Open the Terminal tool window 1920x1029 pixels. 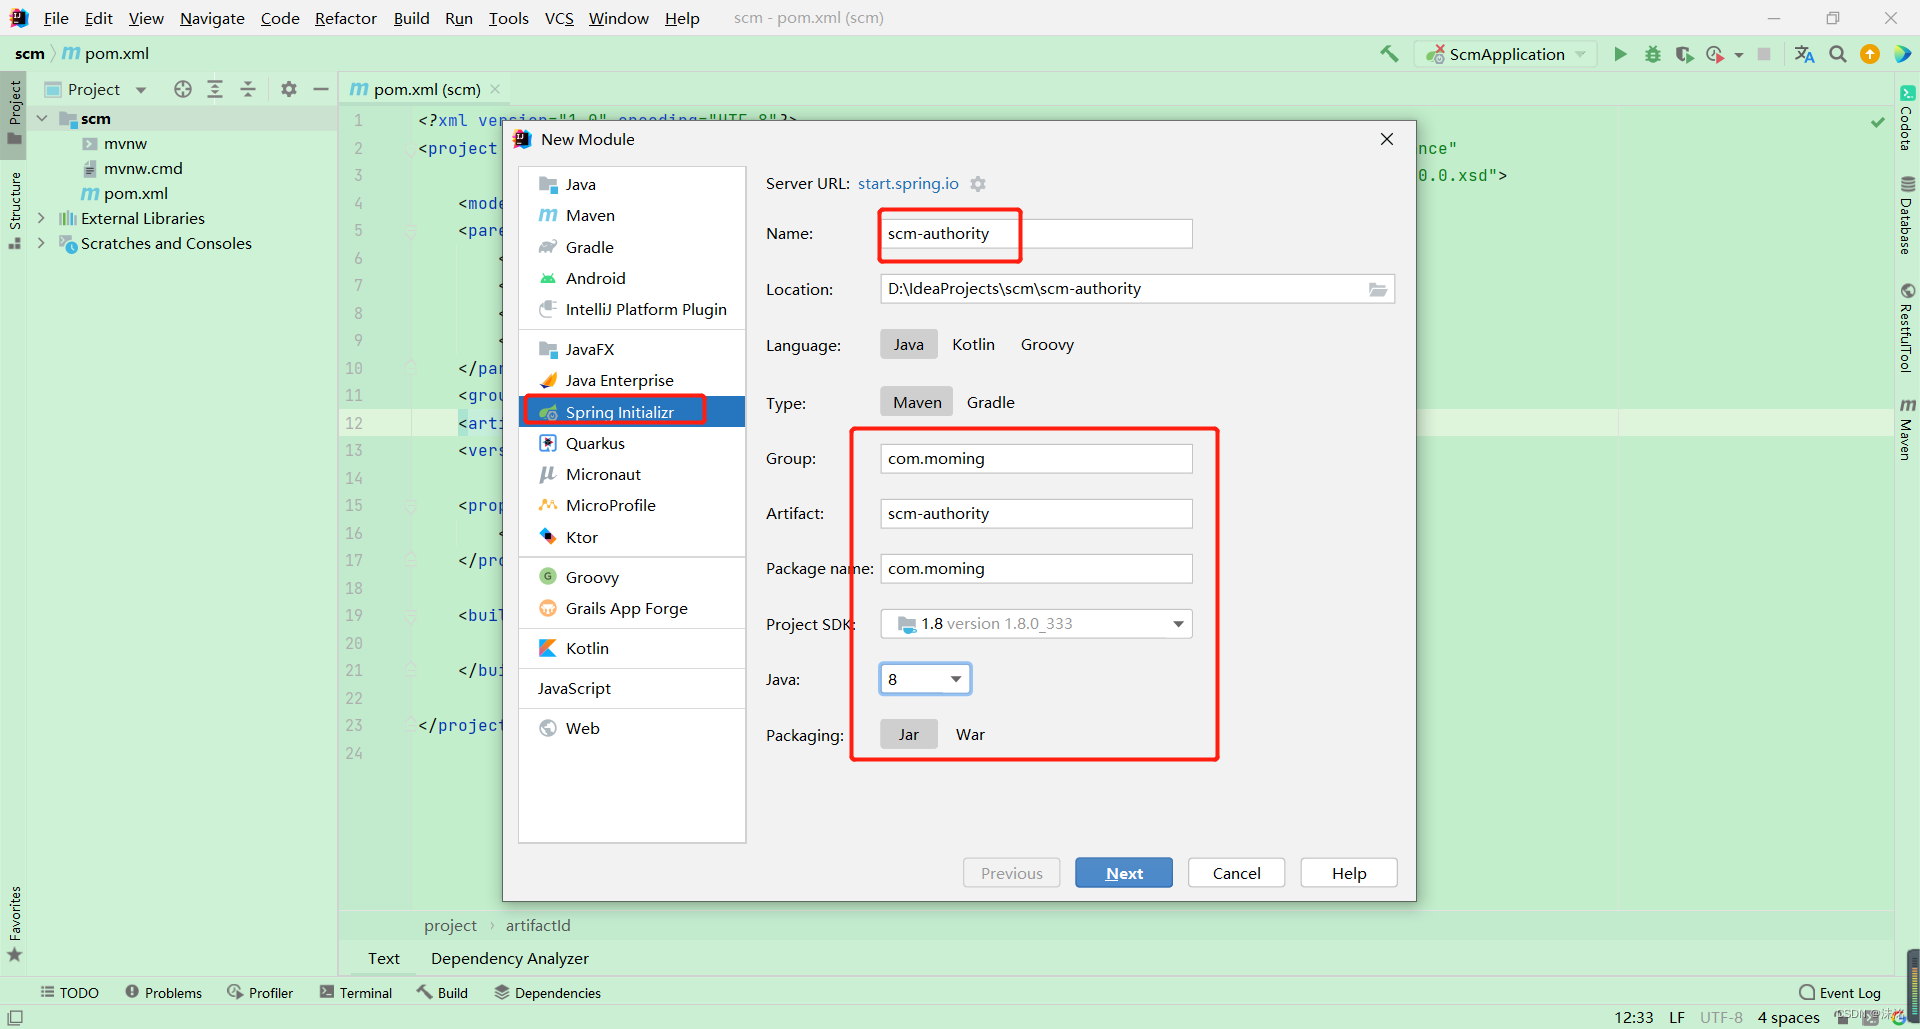[x=356, y=993]
